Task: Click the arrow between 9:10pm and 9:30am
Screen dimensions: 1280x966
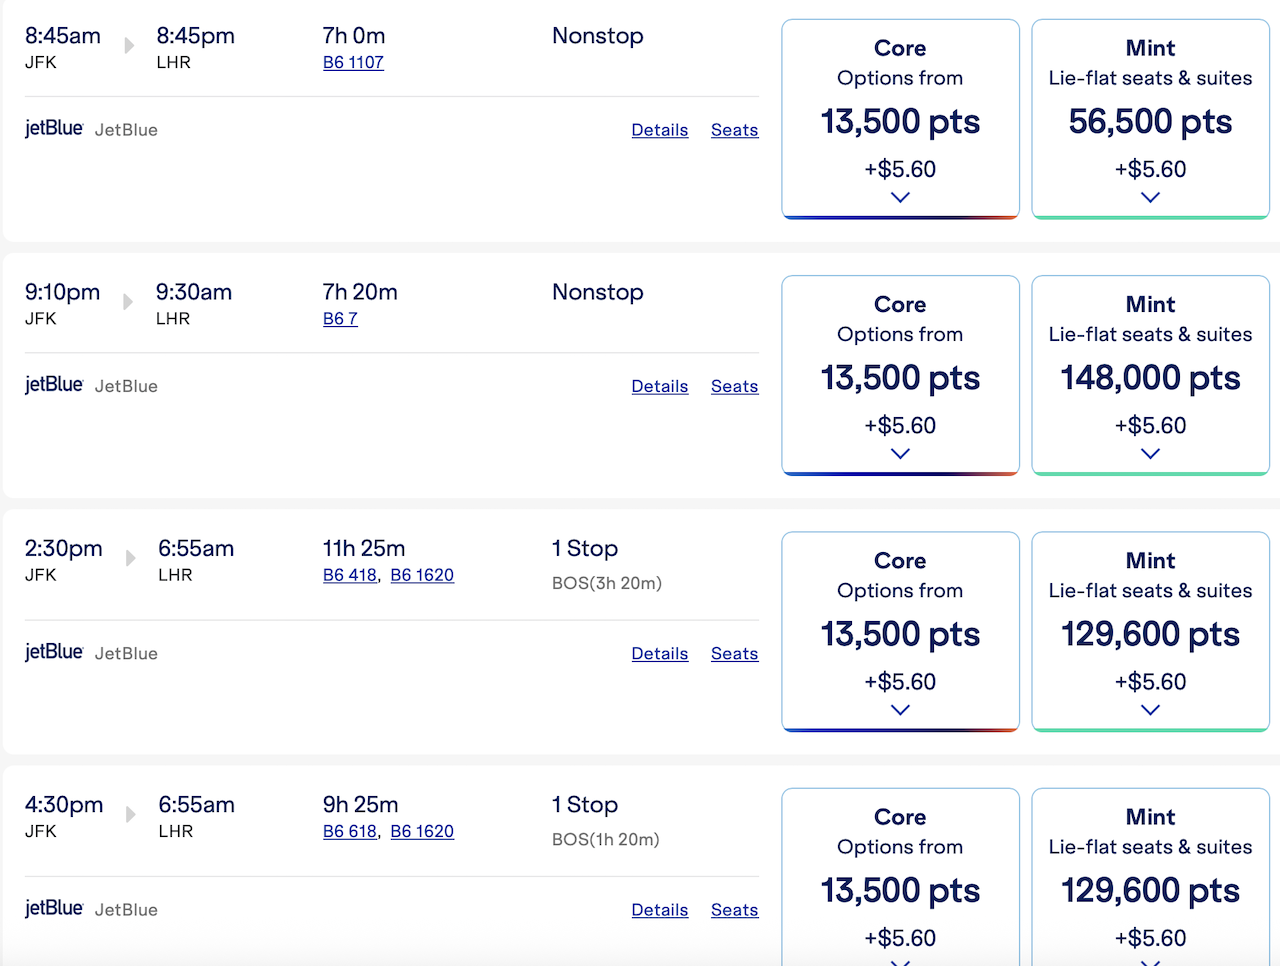Action: click(x=128, y=301)
